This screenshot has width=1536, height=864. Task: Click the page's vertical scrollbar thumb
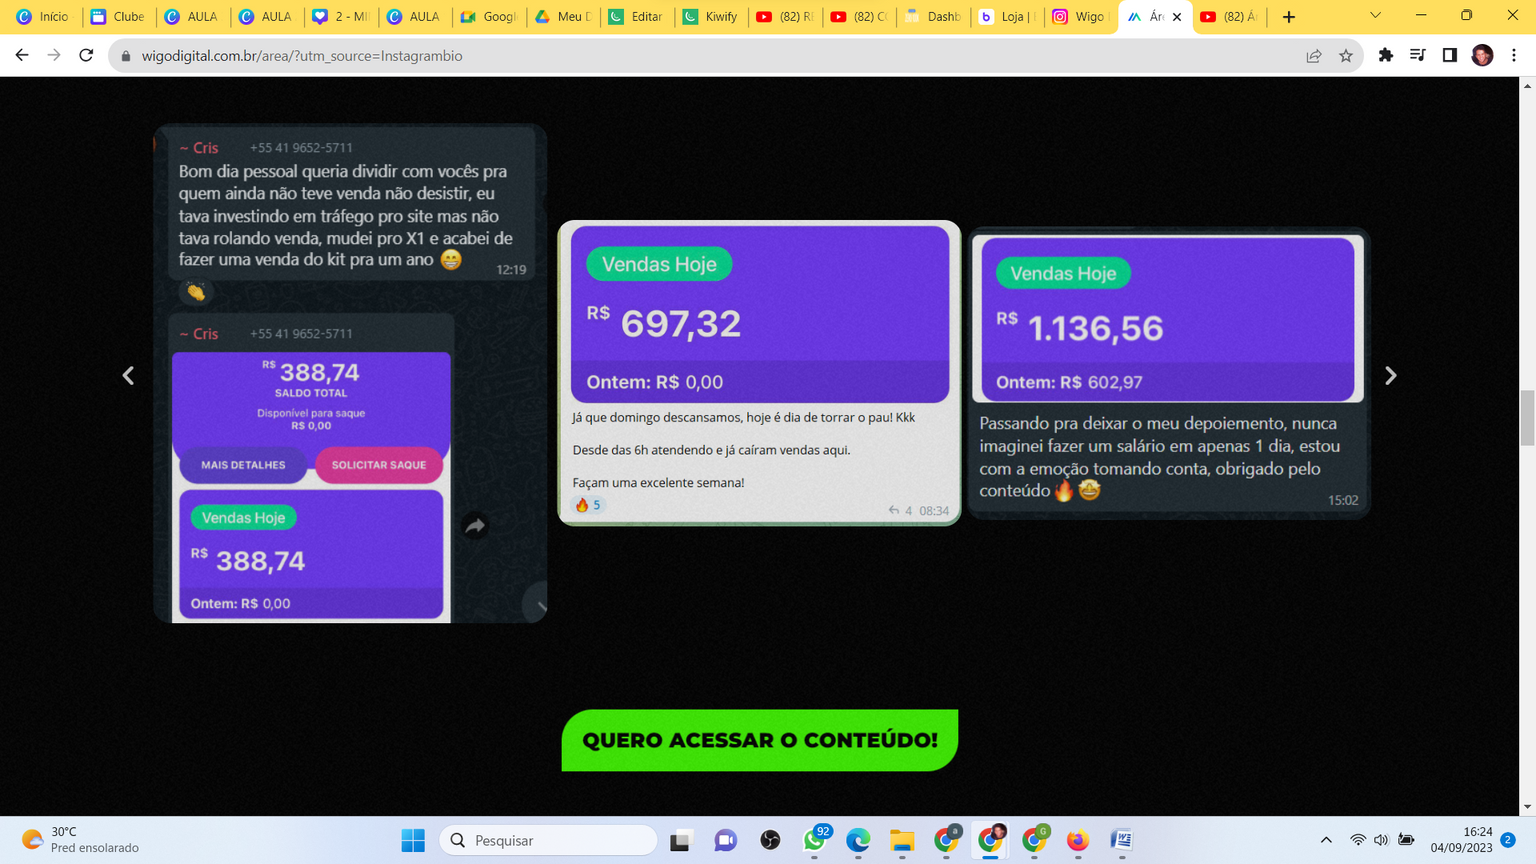1527,418
